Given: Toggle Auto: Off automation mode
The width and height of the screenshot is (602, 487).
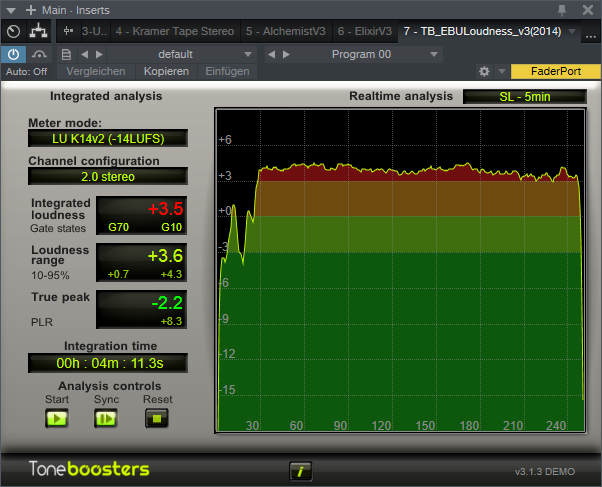Looking at the screenshot, I should pyautogui.click(x=26, y=71).
